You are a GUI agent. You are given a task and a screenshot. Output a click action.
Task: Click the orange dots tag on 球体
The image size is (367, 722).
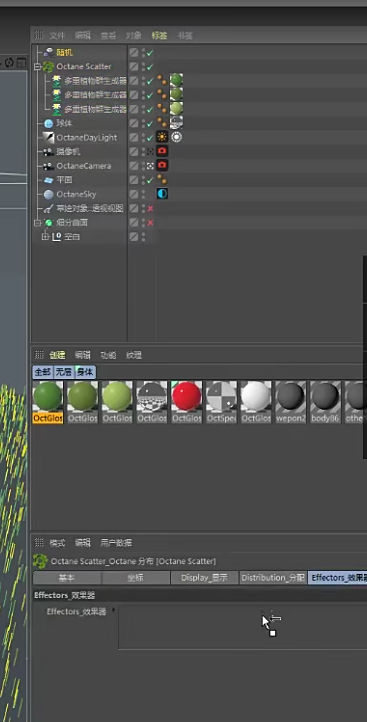pyautogui.click(x=162, y=122)
